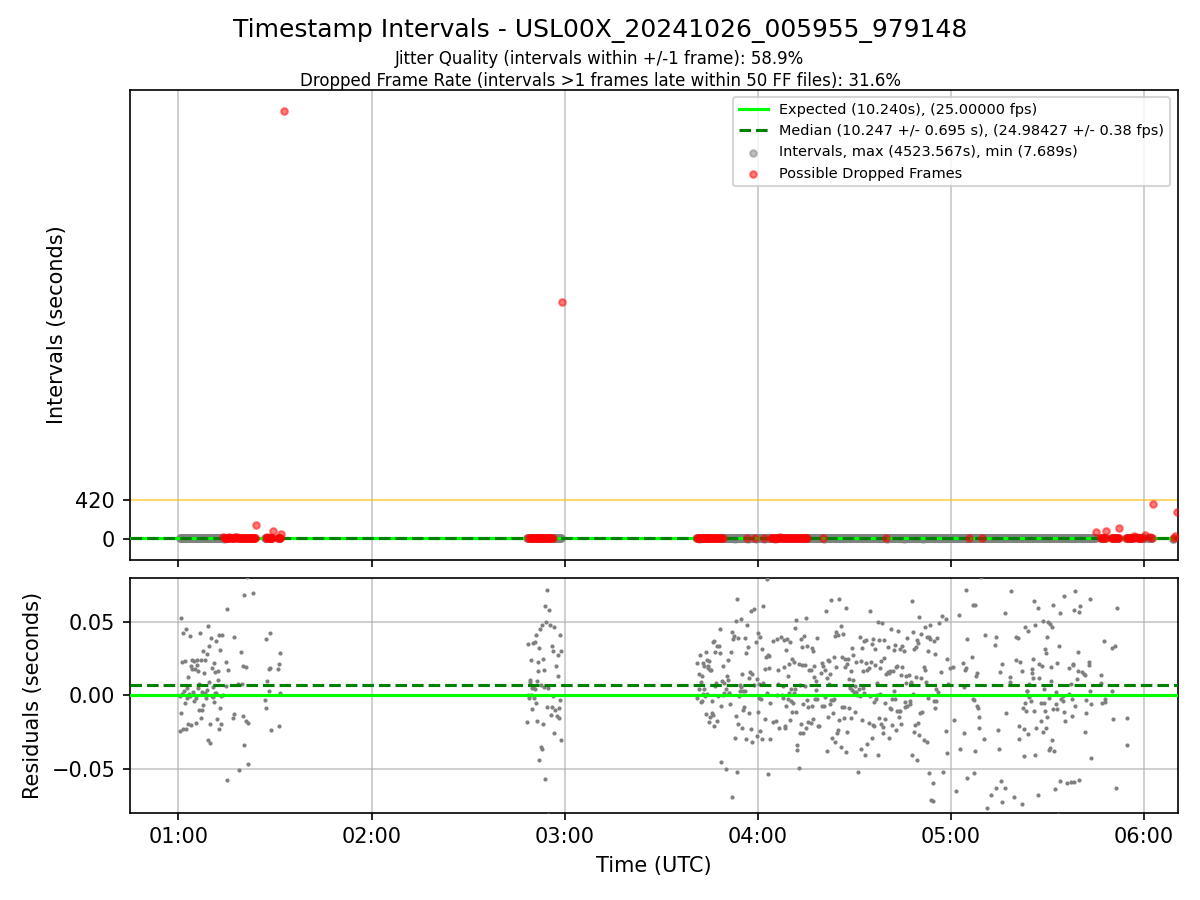Select the Jitter Quality 58.9% subtitle line

tap(599, 58)
